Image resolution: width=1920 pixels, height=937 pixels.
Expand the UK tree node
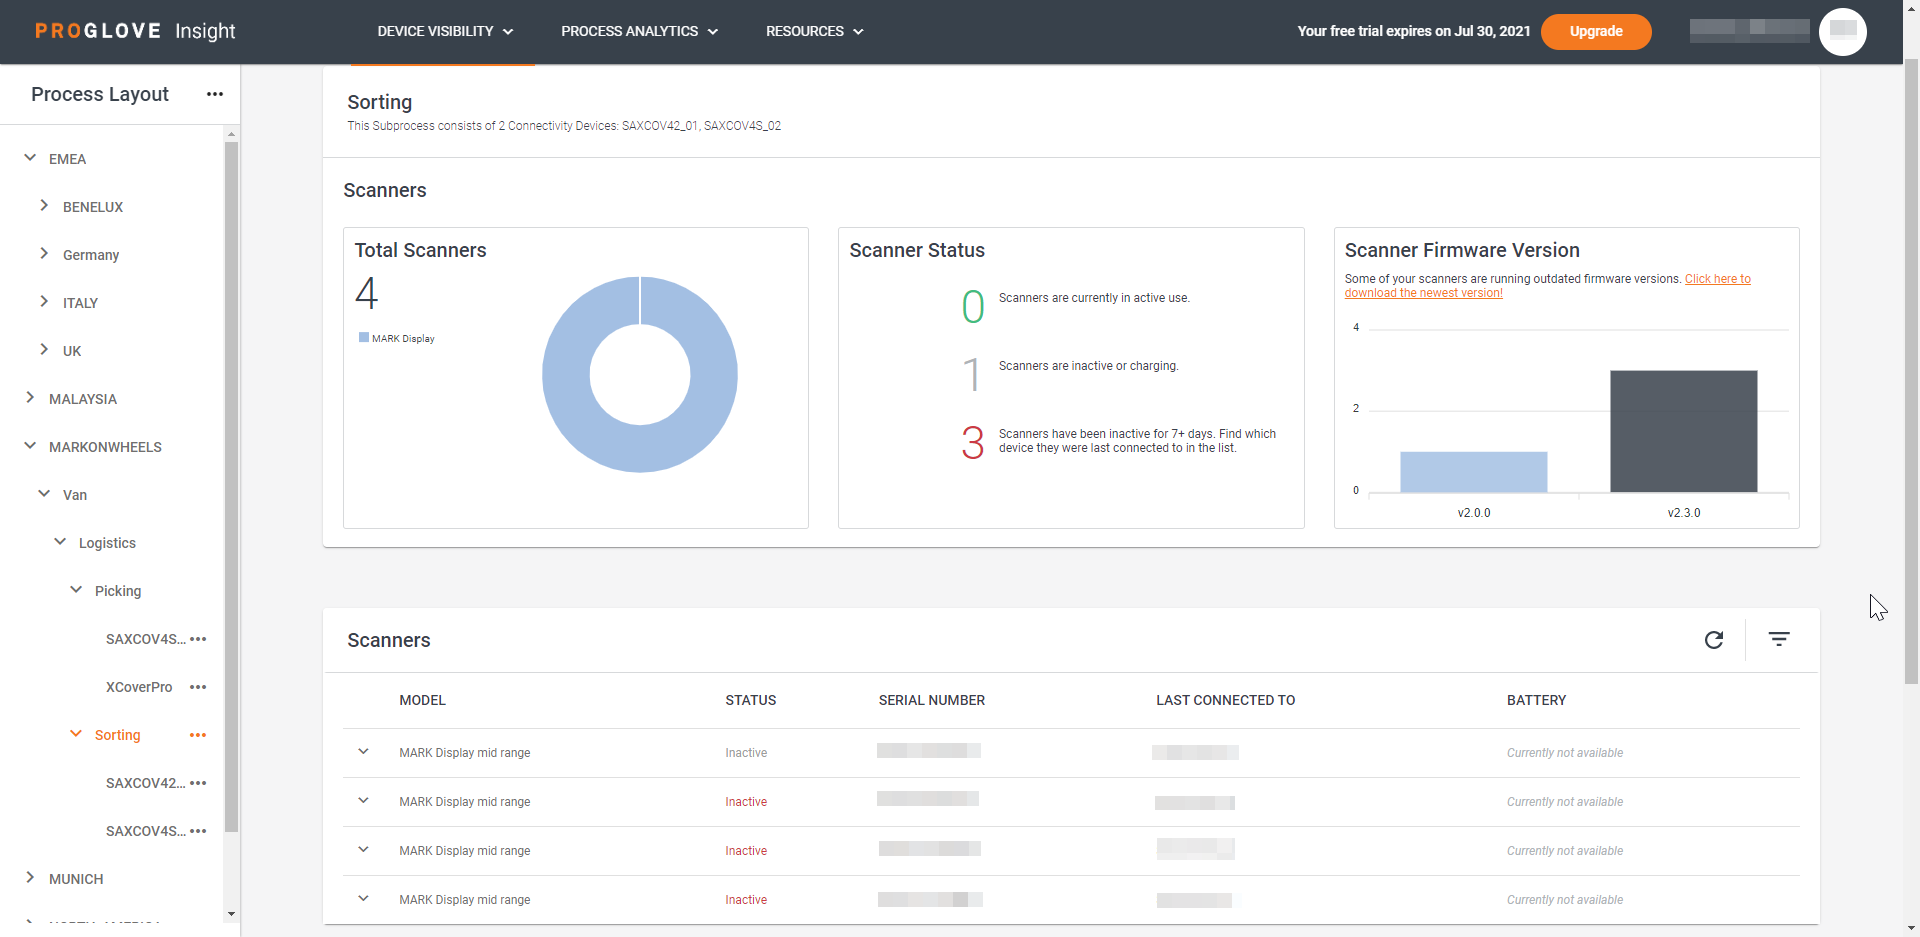point(44,350)
